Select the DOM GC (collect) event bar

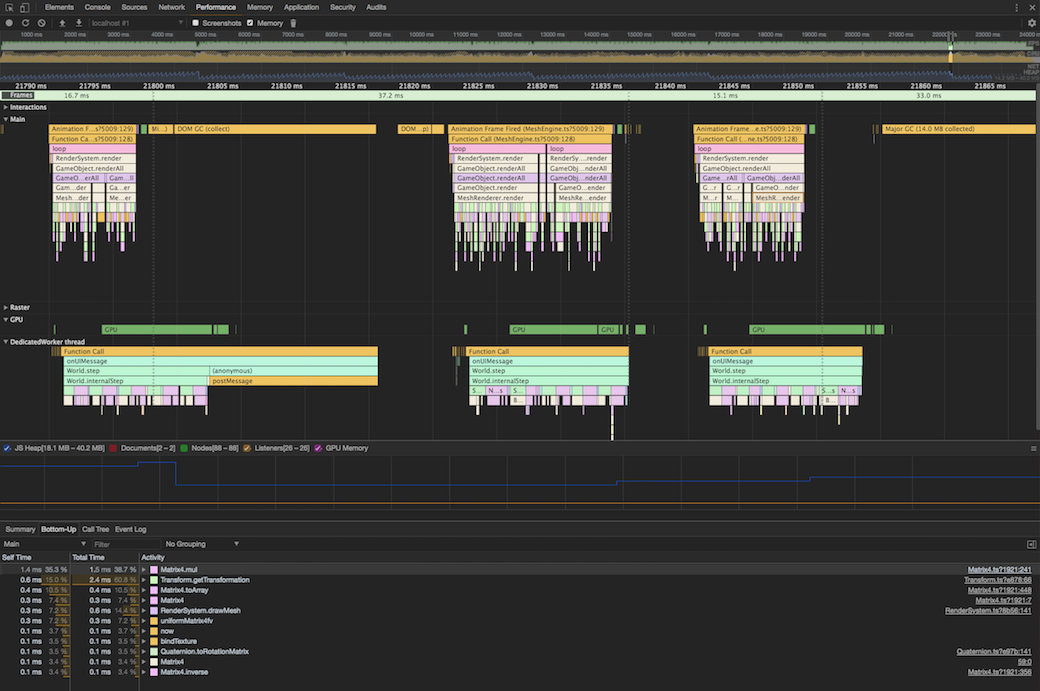coord(275,129)
